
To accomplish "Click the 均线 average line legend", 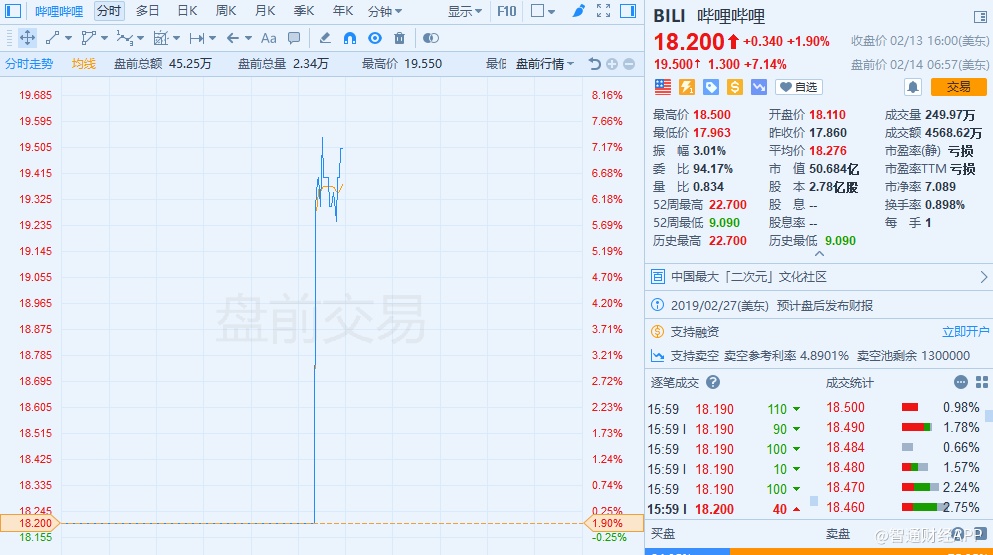I will coord(83,63).
